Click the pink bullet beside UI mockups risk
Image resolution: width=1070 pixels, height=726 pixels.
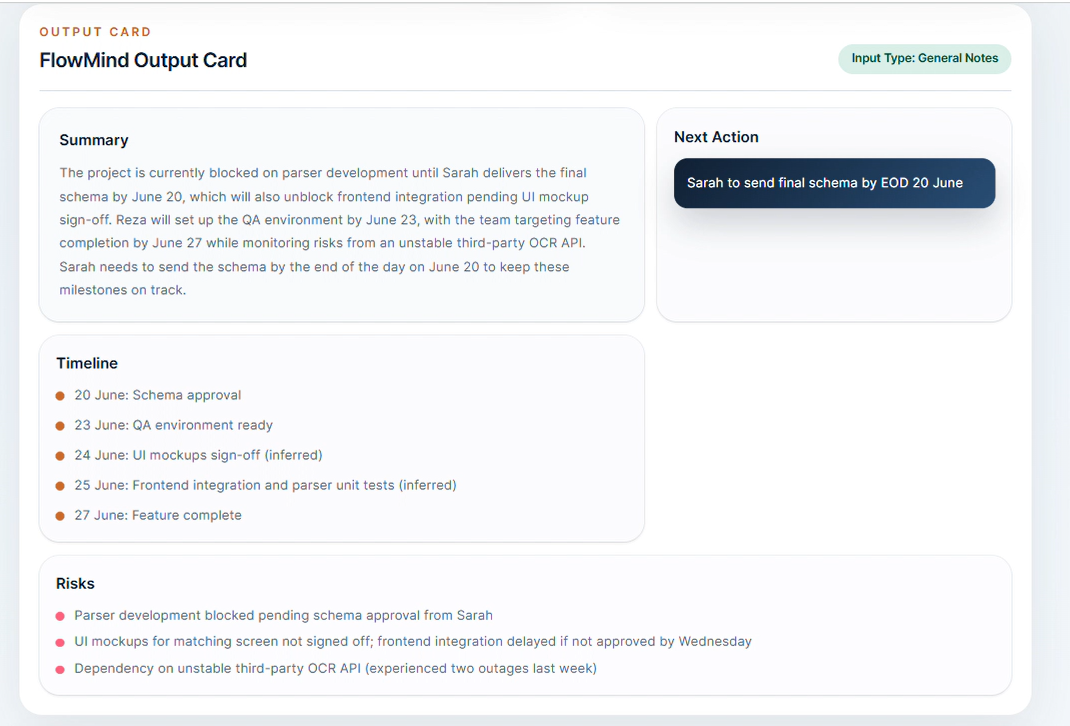tap(60, 643)
